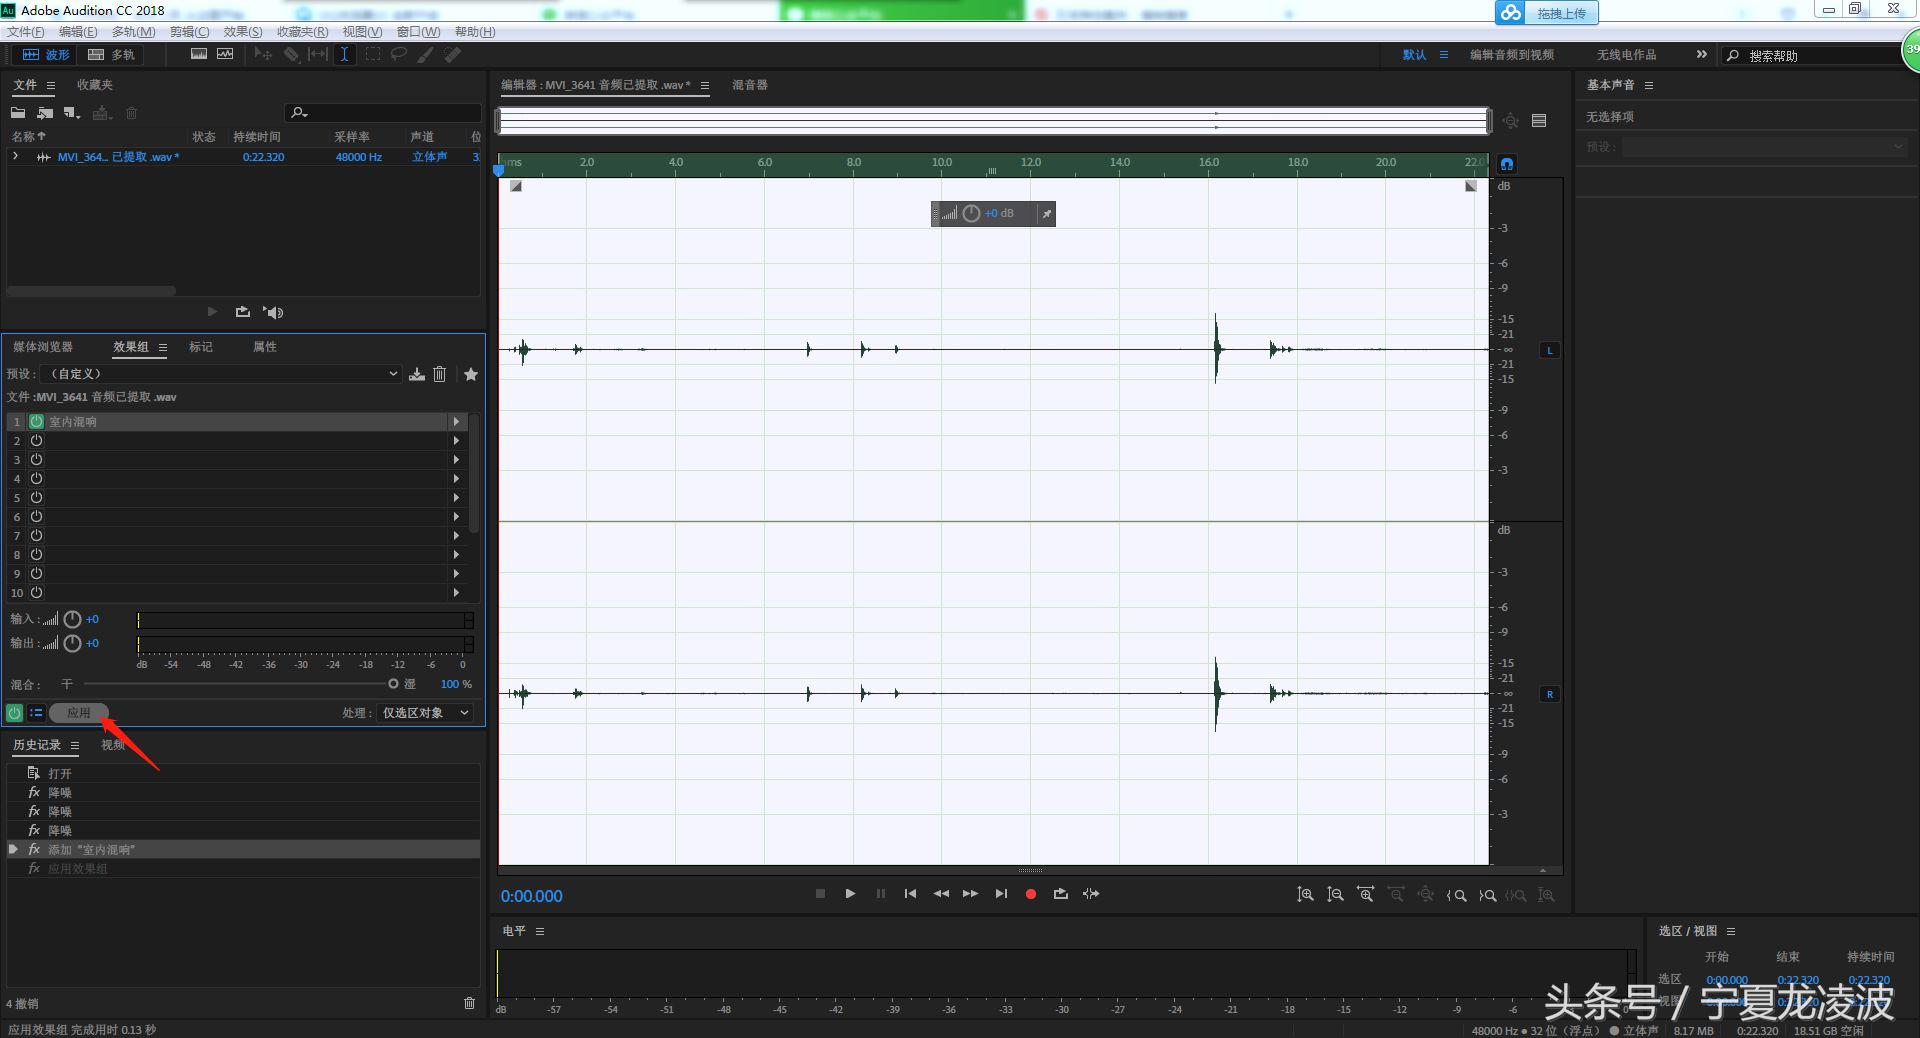Image resolution: width=1920 pixels, height=1038 pixels.
Task: Save the effects rack preset
Action: coord(417,374)
